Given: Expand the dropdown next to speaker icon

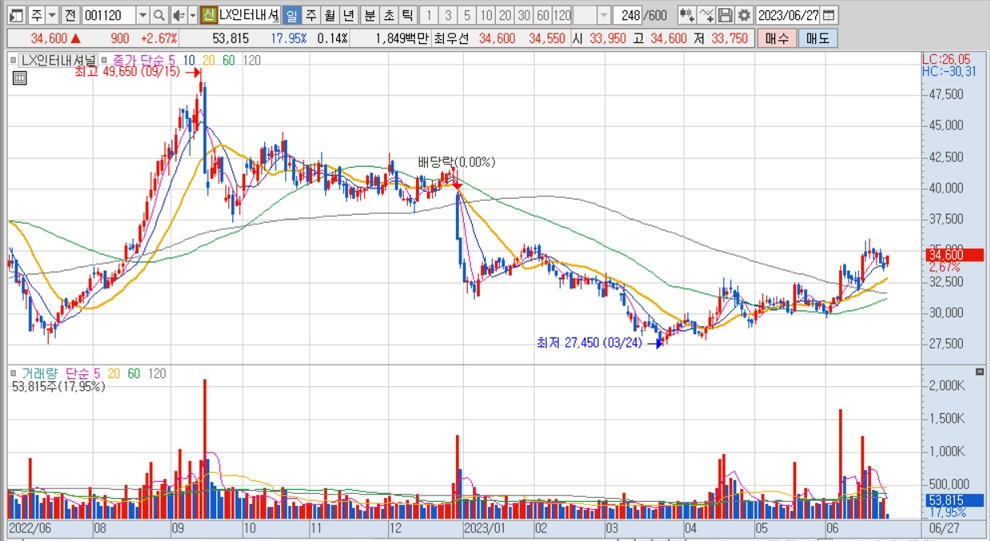Looking at the screenshot, I should tap(191, 16).
